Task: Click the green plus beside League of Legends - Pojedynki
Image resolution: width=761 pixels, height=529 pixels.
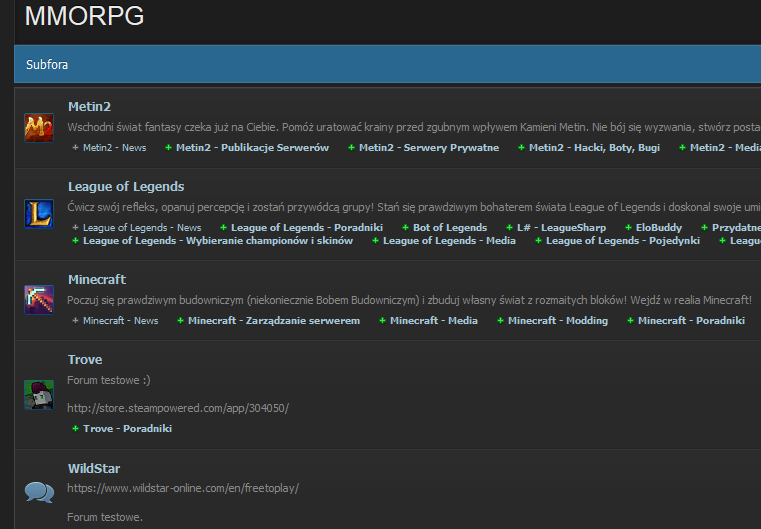Action: pos(538,241)
